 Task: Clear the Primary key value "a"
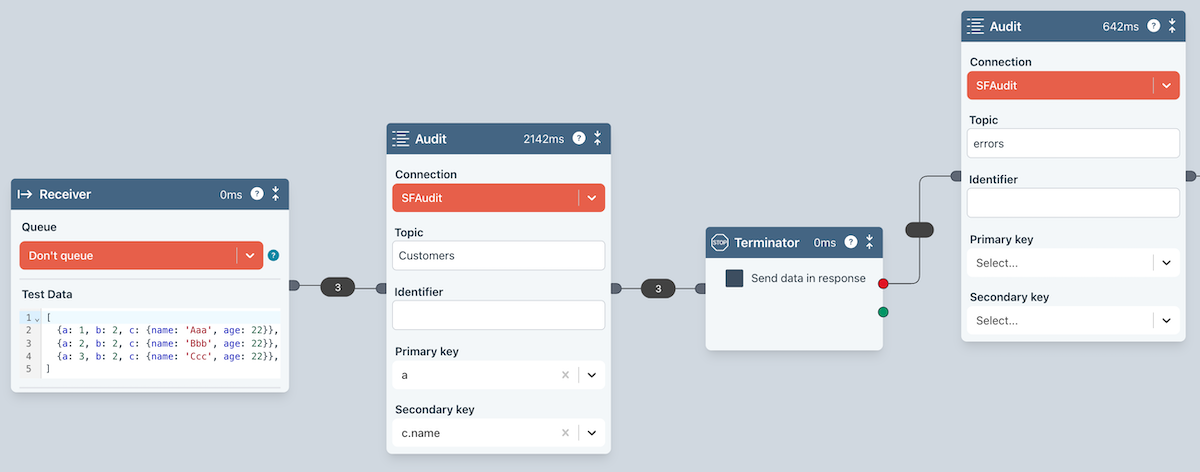pos(565,375)
